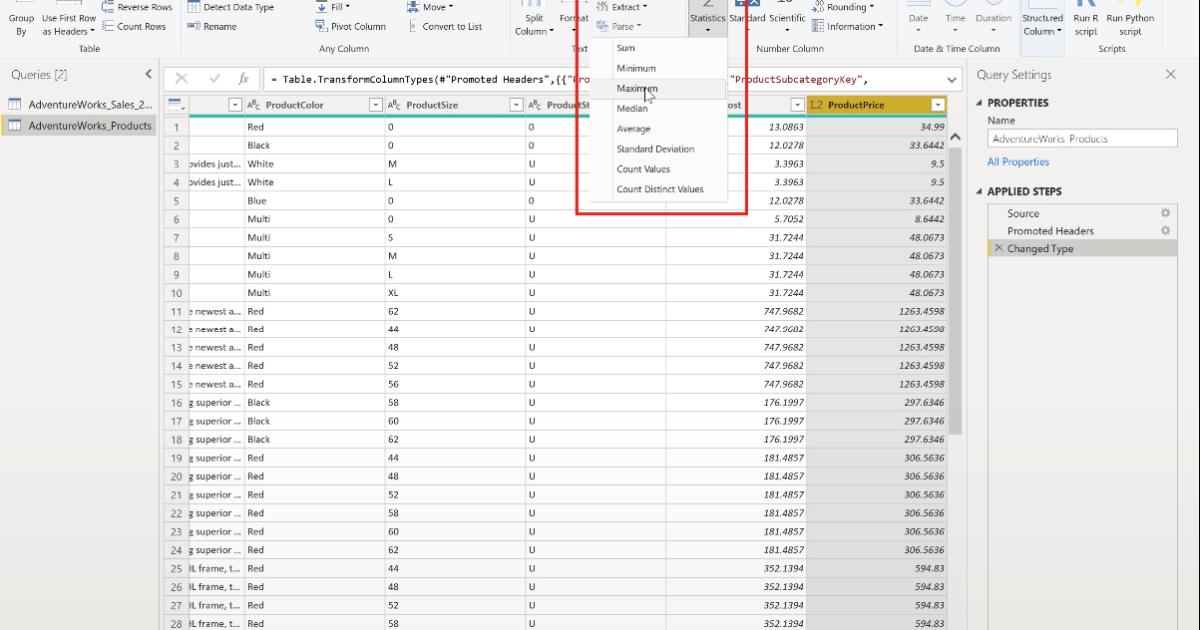The height and width of the screenshot is (630, 1200).
Task: Click the Run Python script icon
Action: pos(1126,20)
